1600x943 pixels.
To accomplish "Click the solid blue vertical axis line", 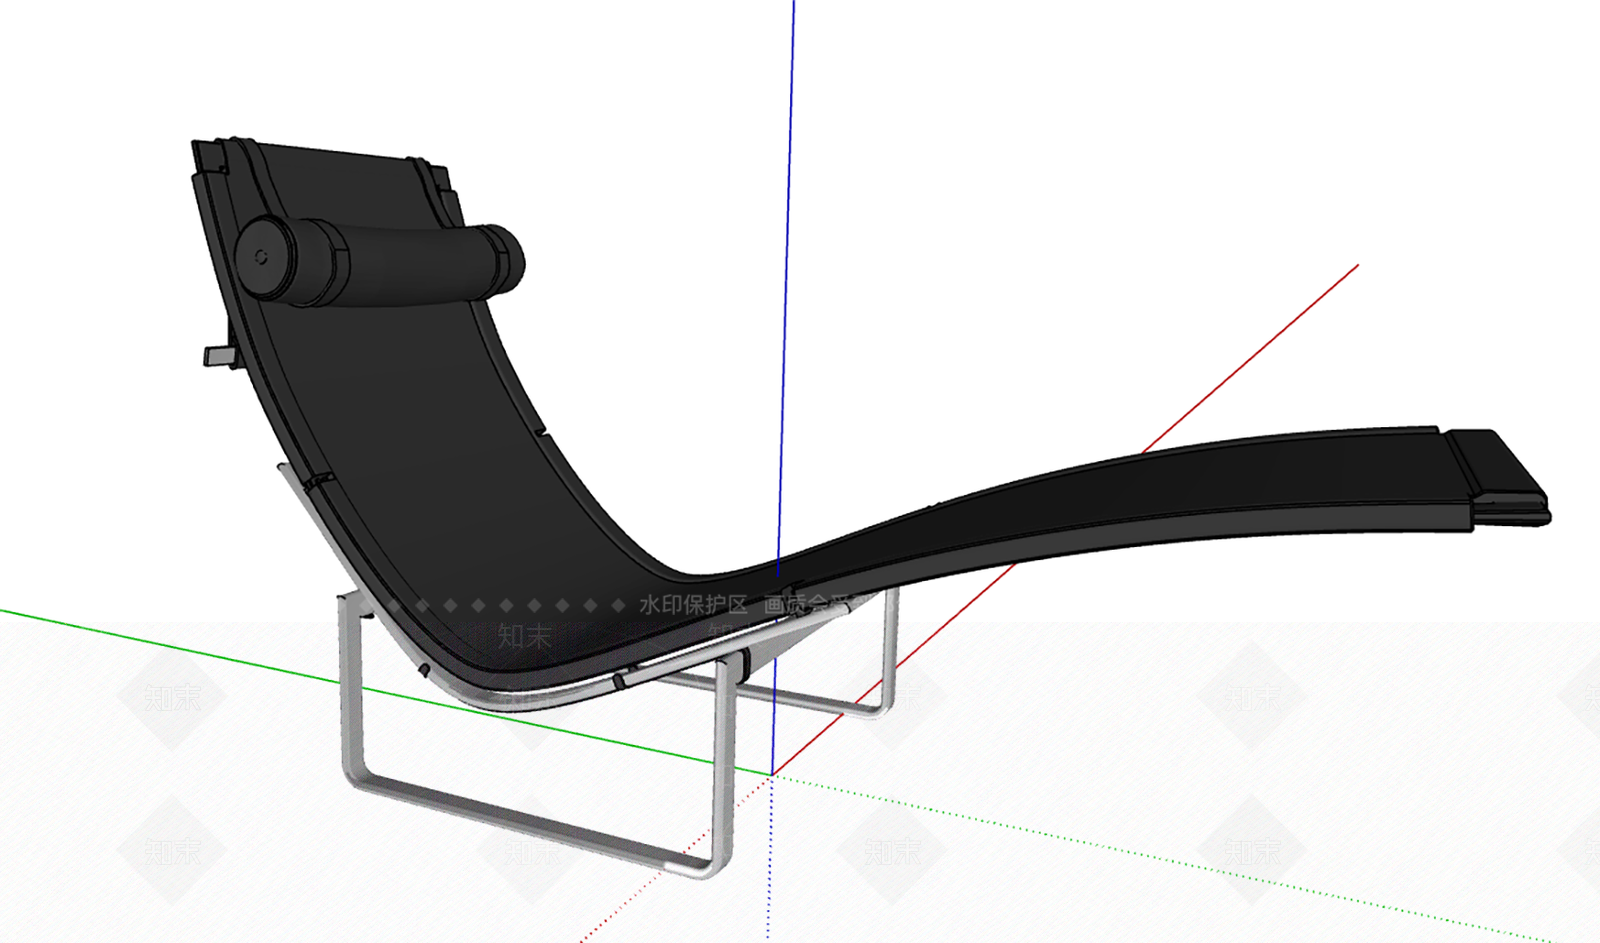I will tap(785, 280).
